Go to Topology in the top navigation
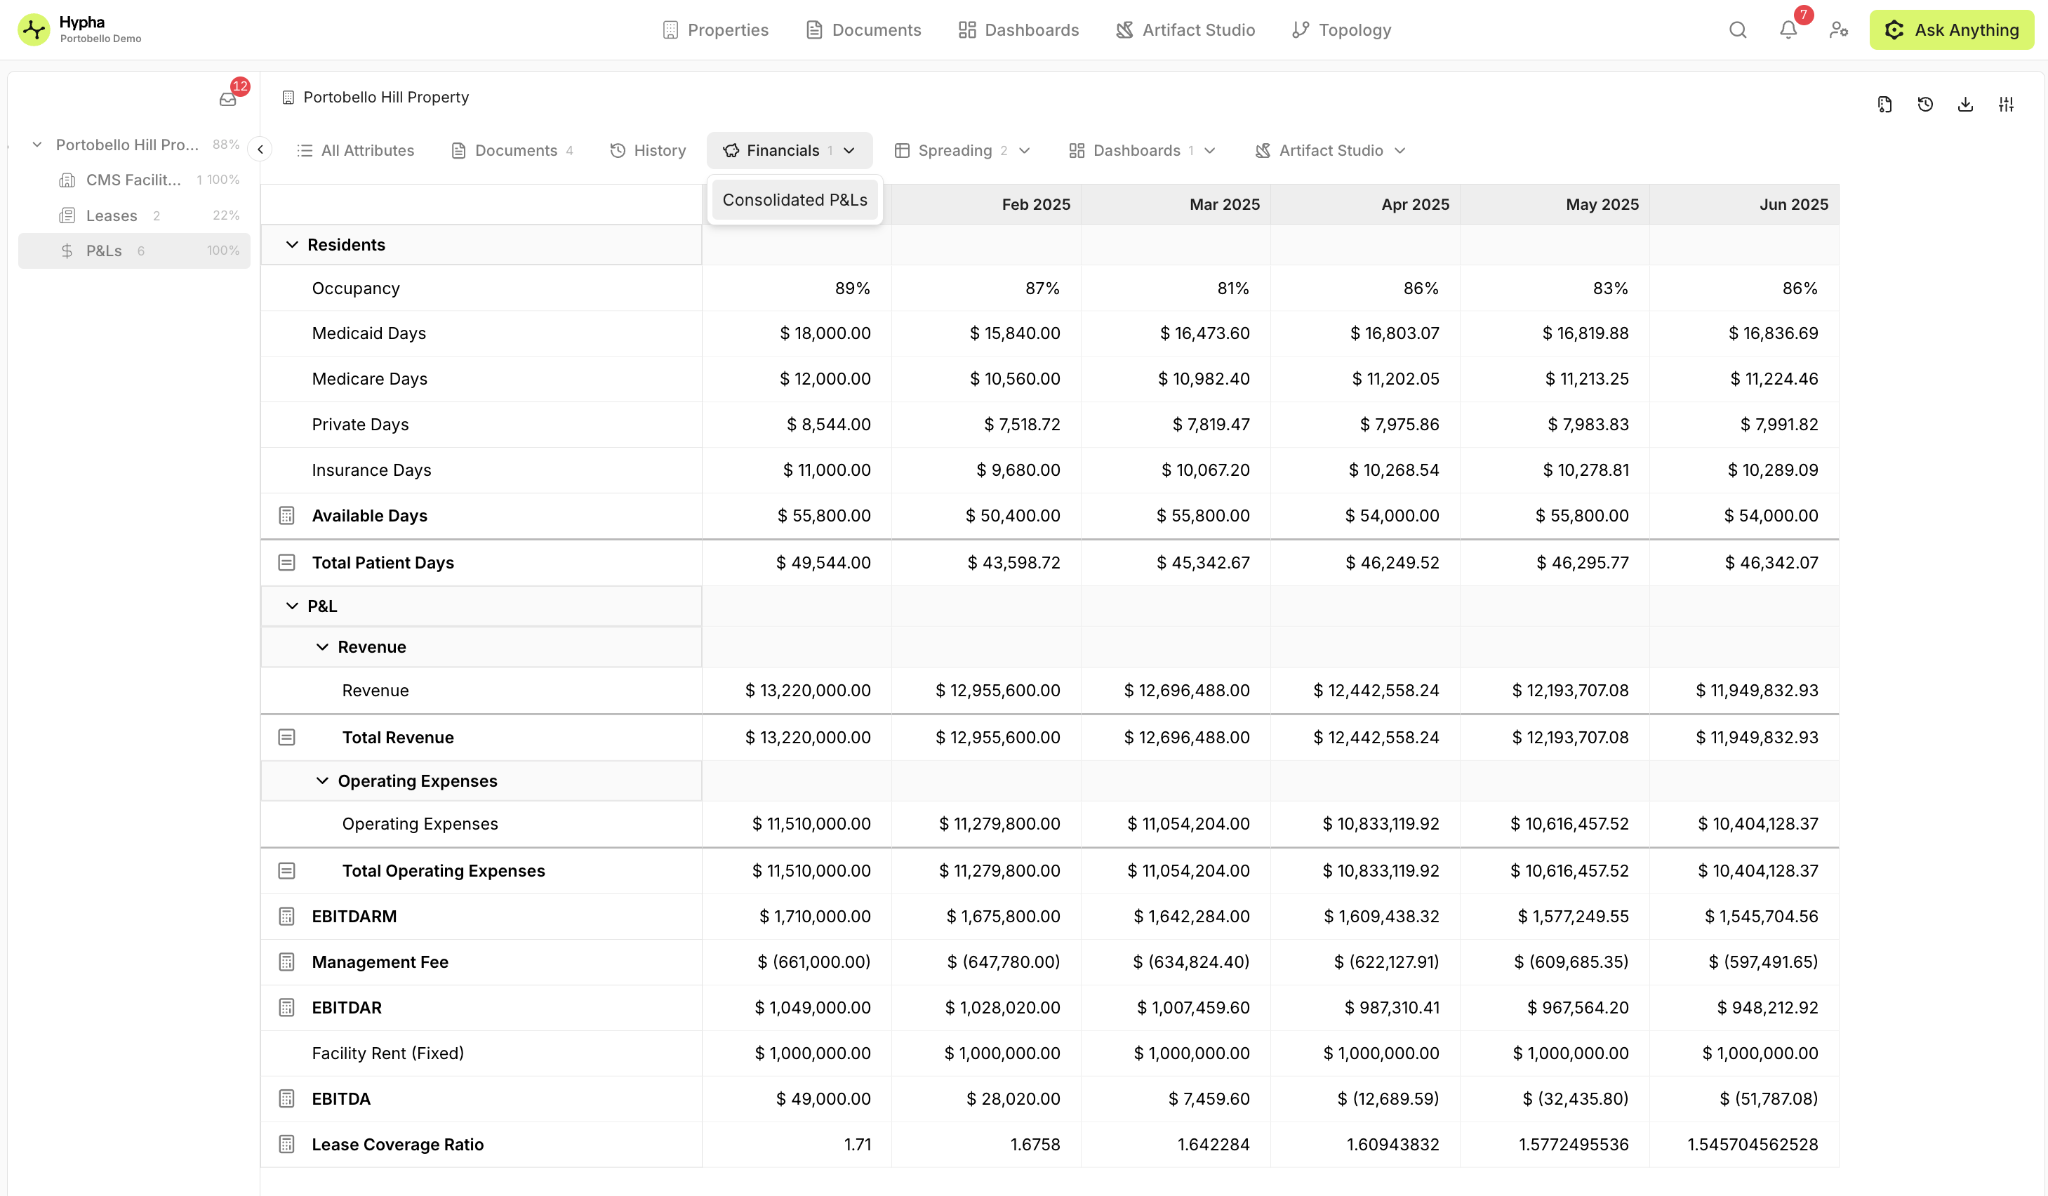The image size is (2048, 1196). point(1342,30)
